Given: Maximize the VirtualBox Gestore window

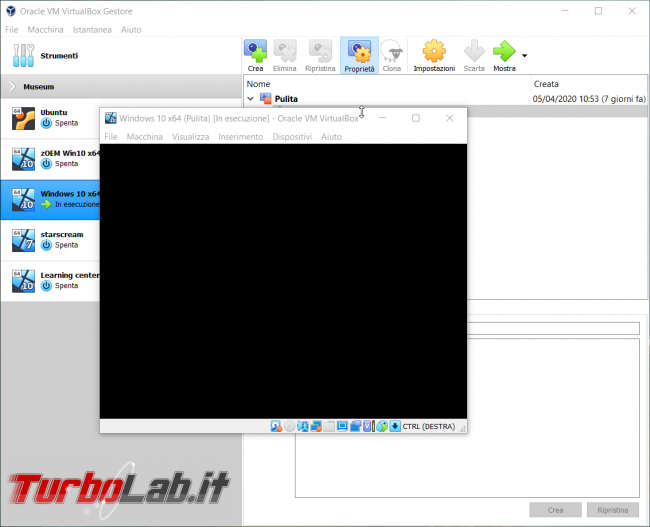Looking at the screenshot, I should point(598,11).
